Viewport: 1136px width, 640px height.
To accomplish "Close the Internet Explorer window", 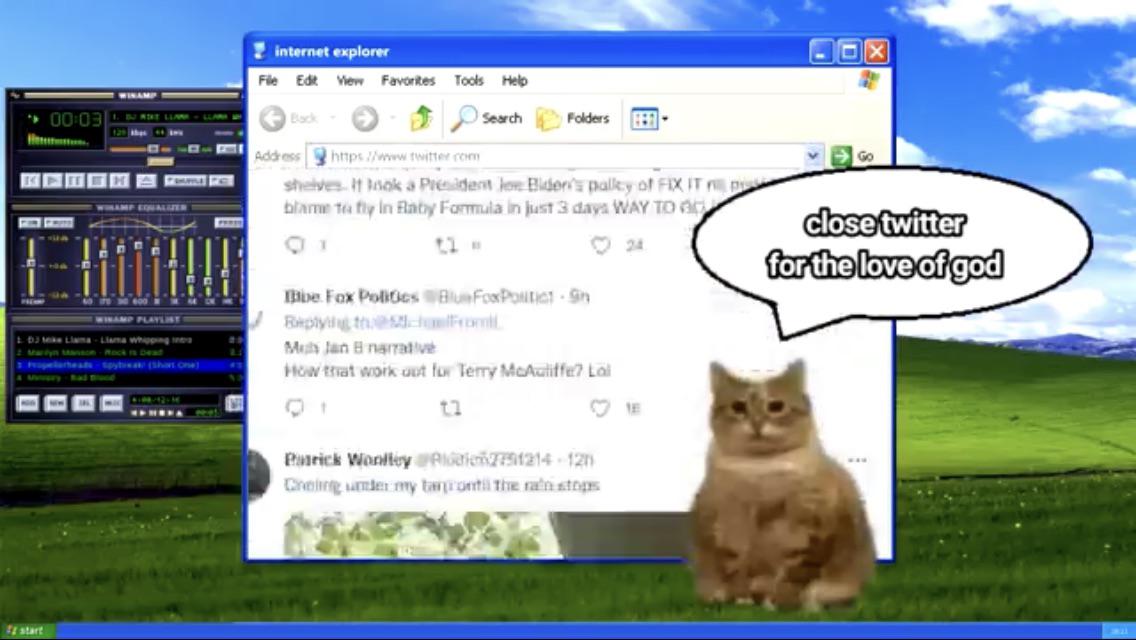I will pos(877,51).
